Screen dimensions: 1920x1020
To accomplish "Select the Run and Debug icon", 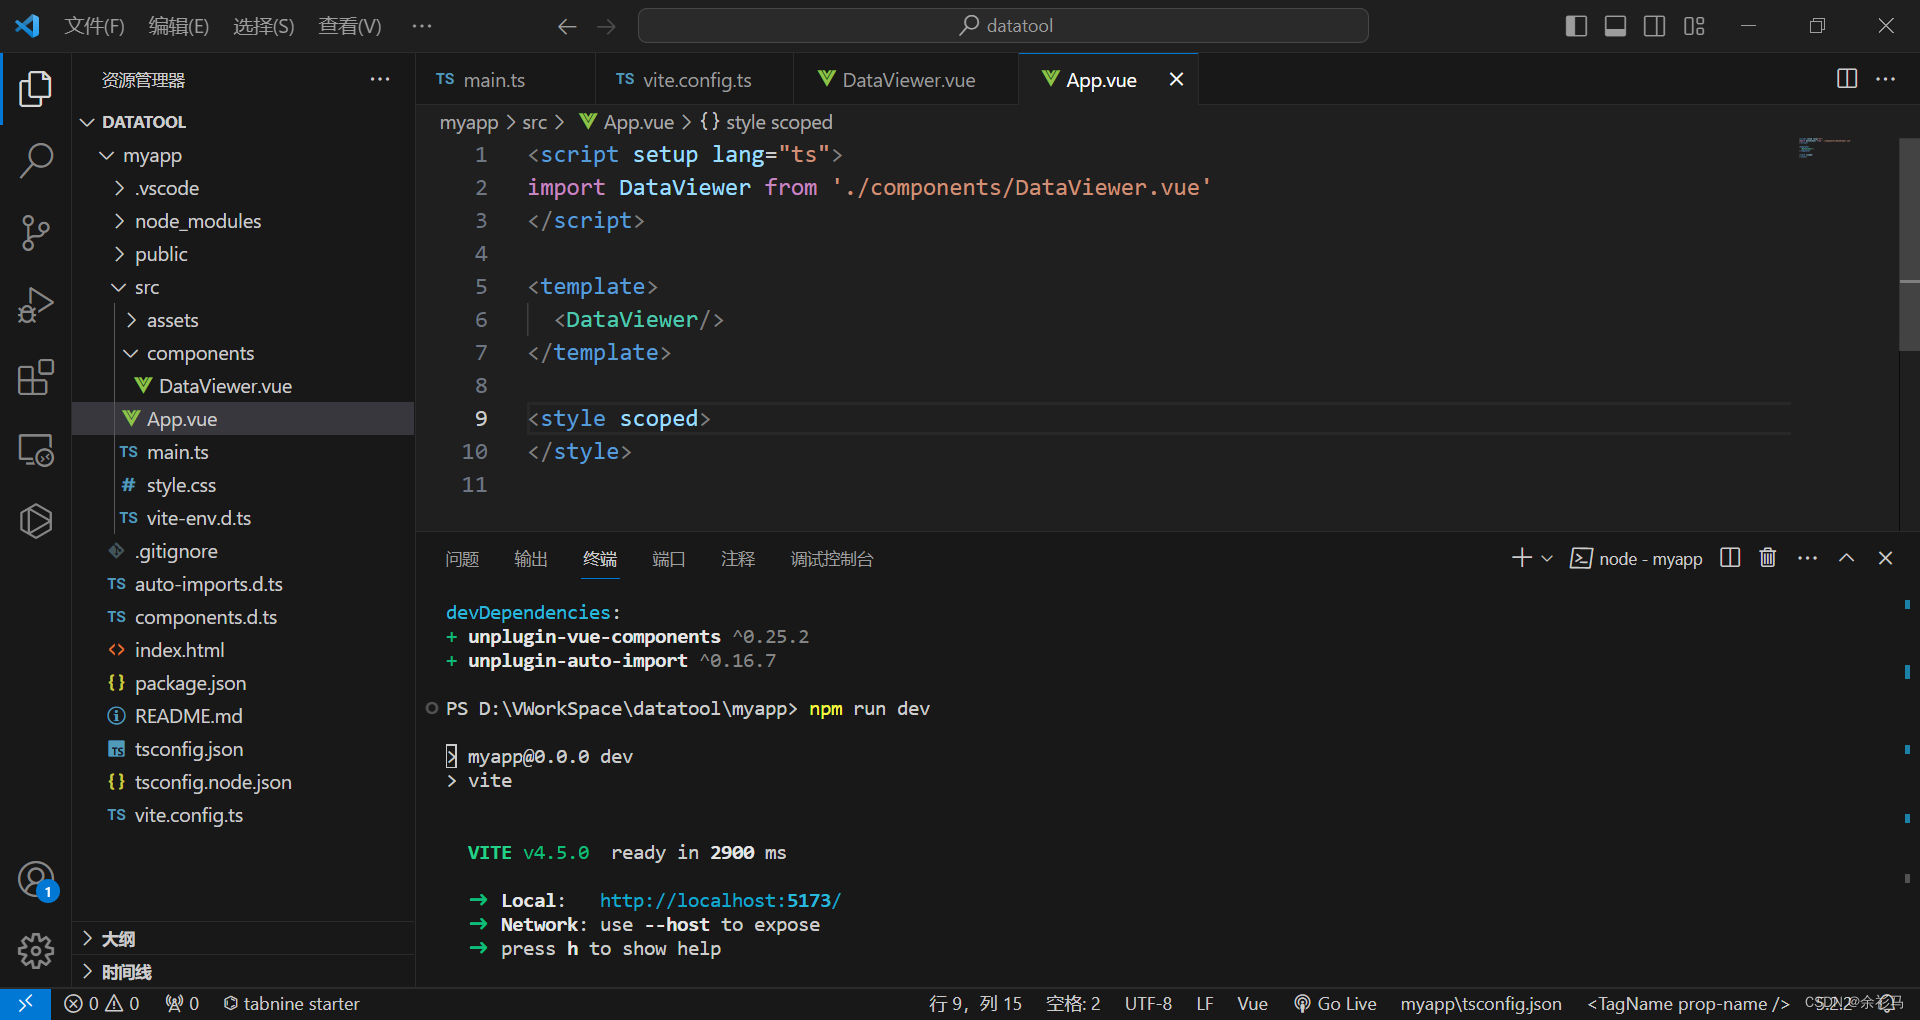I will coord(36,305).
